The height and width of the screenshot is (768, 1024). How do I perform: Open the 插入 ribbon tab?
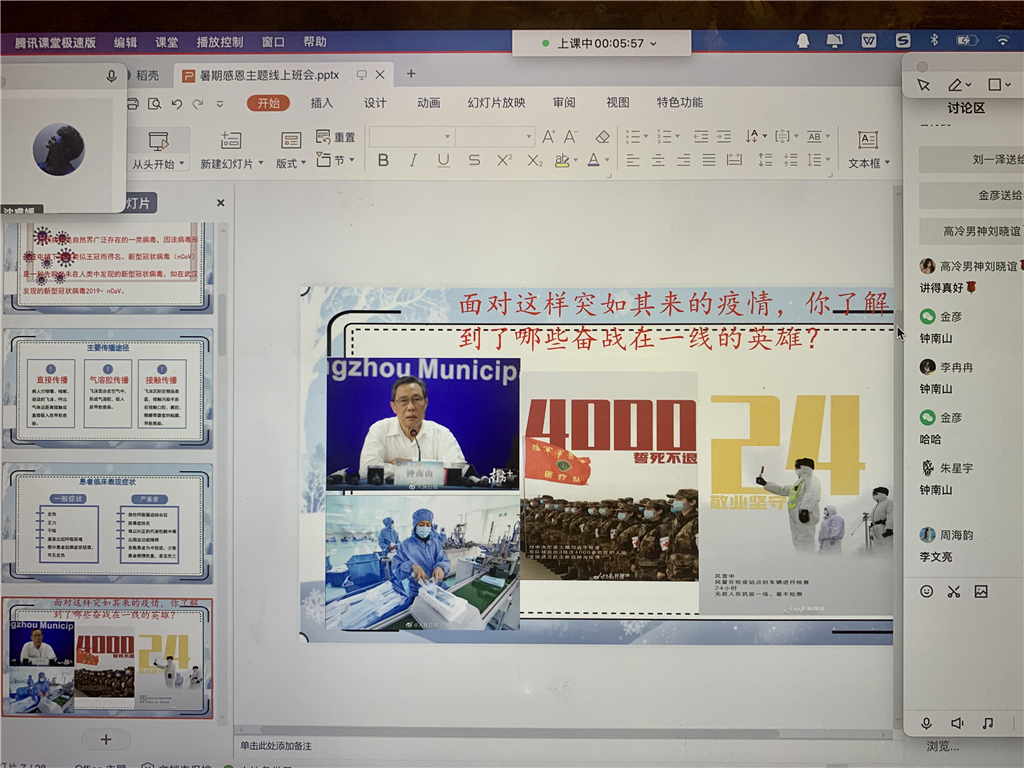[x=322, y=103]
